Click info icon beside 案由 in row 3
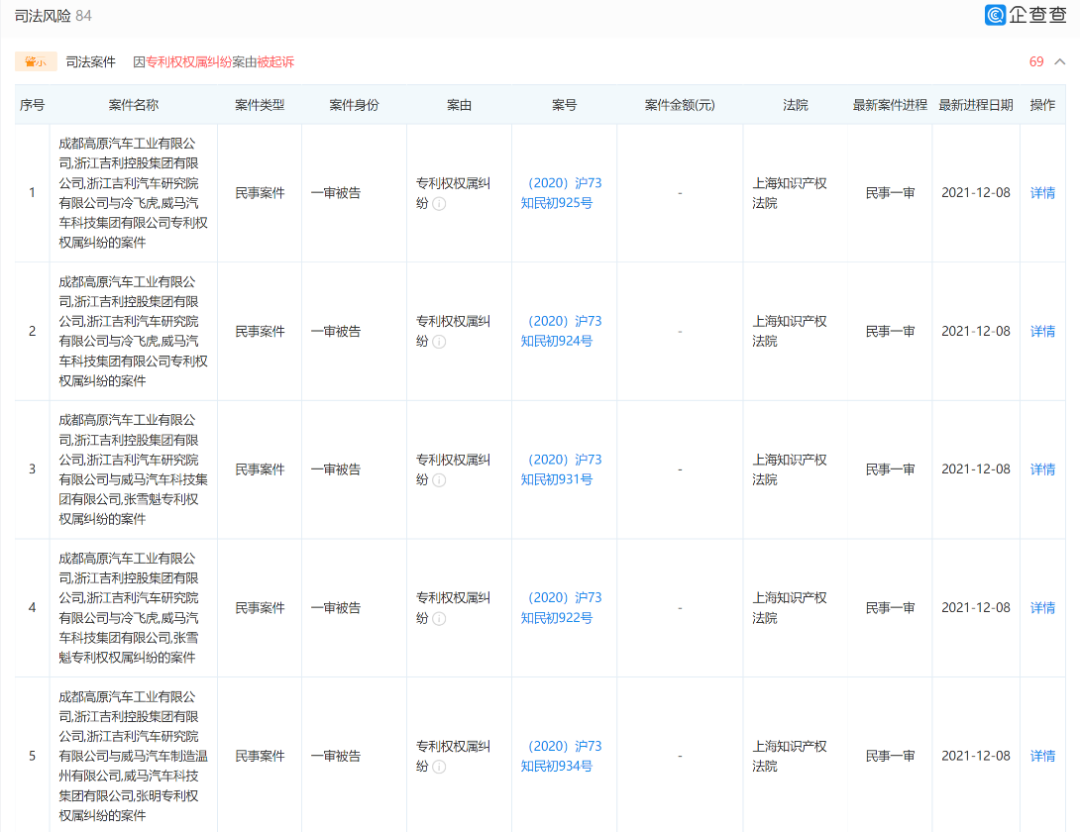This screenshot has height=832, width=1080. click(x=439, y=480)
